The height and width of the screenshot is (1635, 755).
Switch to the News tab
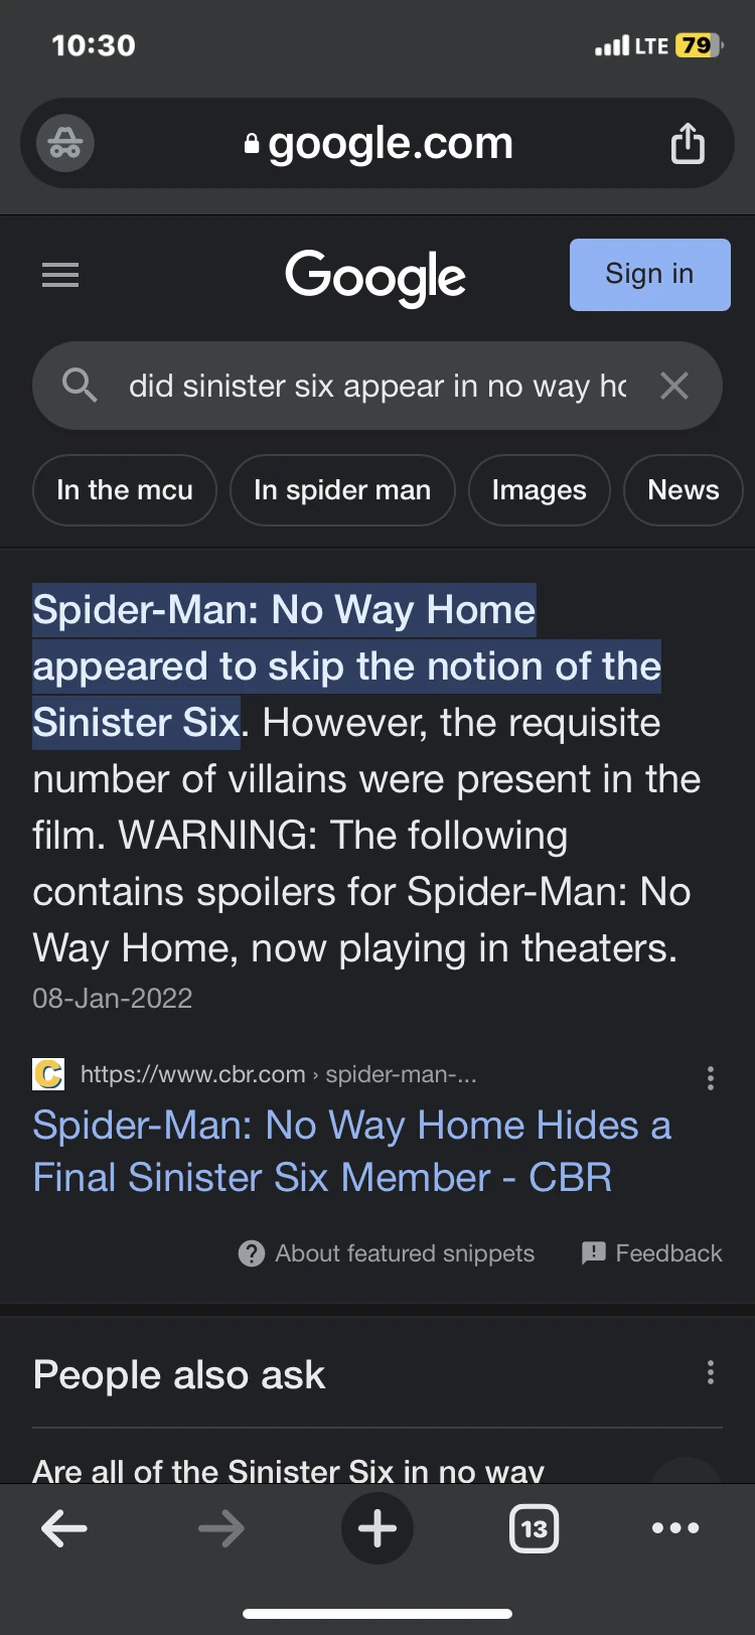[x=683, y=490]
